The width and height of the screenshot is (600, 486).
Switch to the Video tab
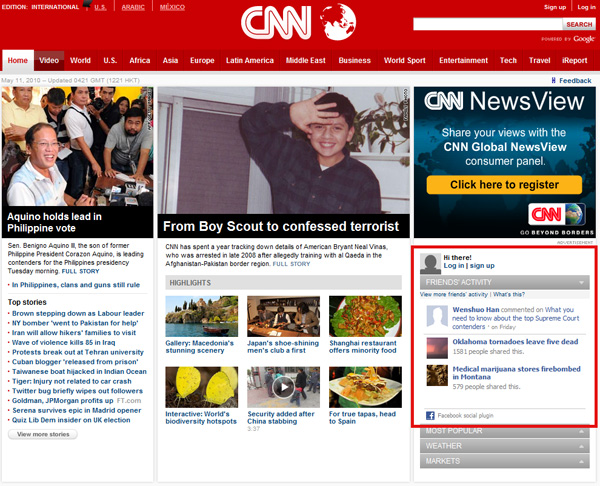click(x=49, y=60)
